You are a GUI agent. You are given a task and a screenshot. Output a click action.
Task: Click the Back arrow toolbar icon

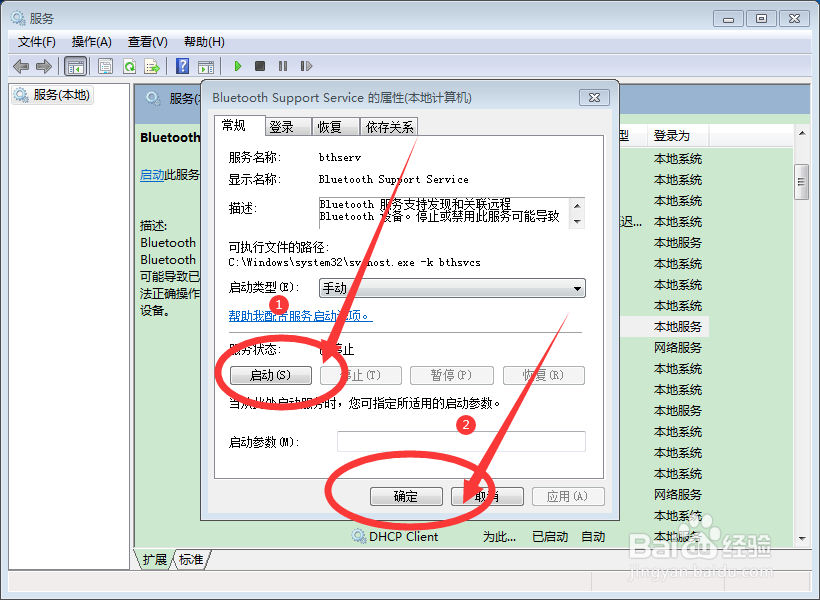click(21, 66)
